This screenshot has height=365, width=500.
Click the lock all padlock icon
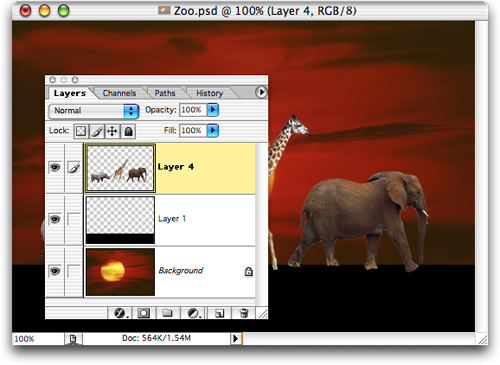point(128,131)
